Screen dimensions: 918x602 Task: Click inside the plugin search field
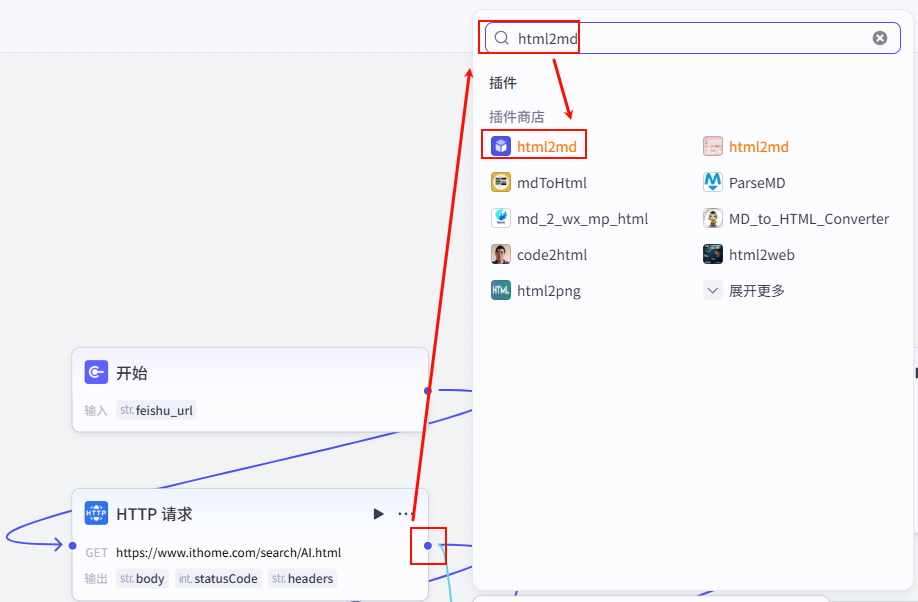point(700,38)
